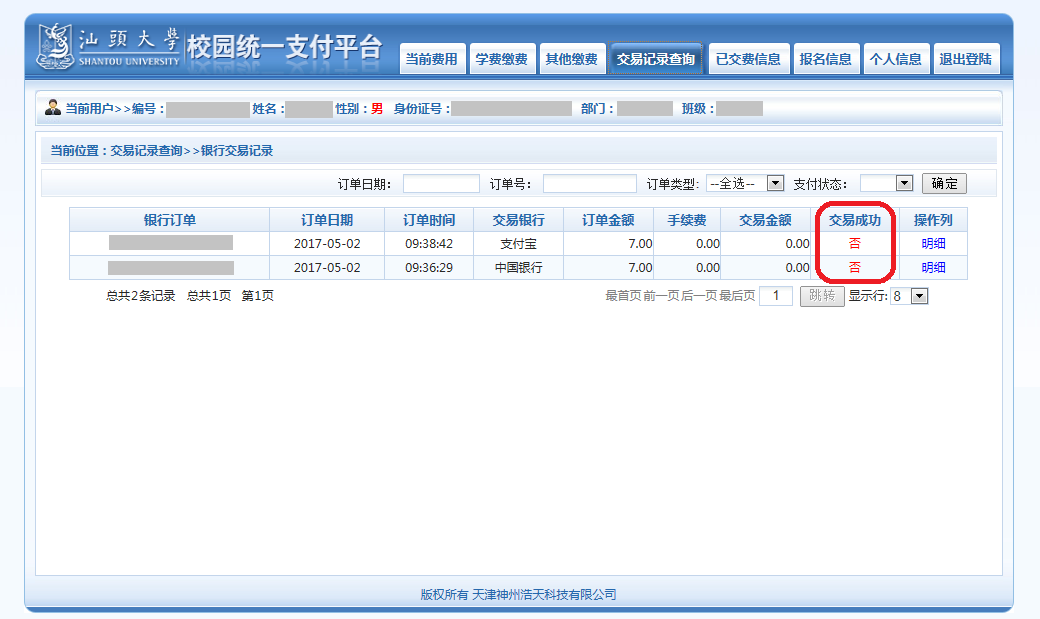Image resolution: width=1040 pixels, height=619 pixels.
Task: Click the Shantou University logo
Action: (x=110, y=47)
